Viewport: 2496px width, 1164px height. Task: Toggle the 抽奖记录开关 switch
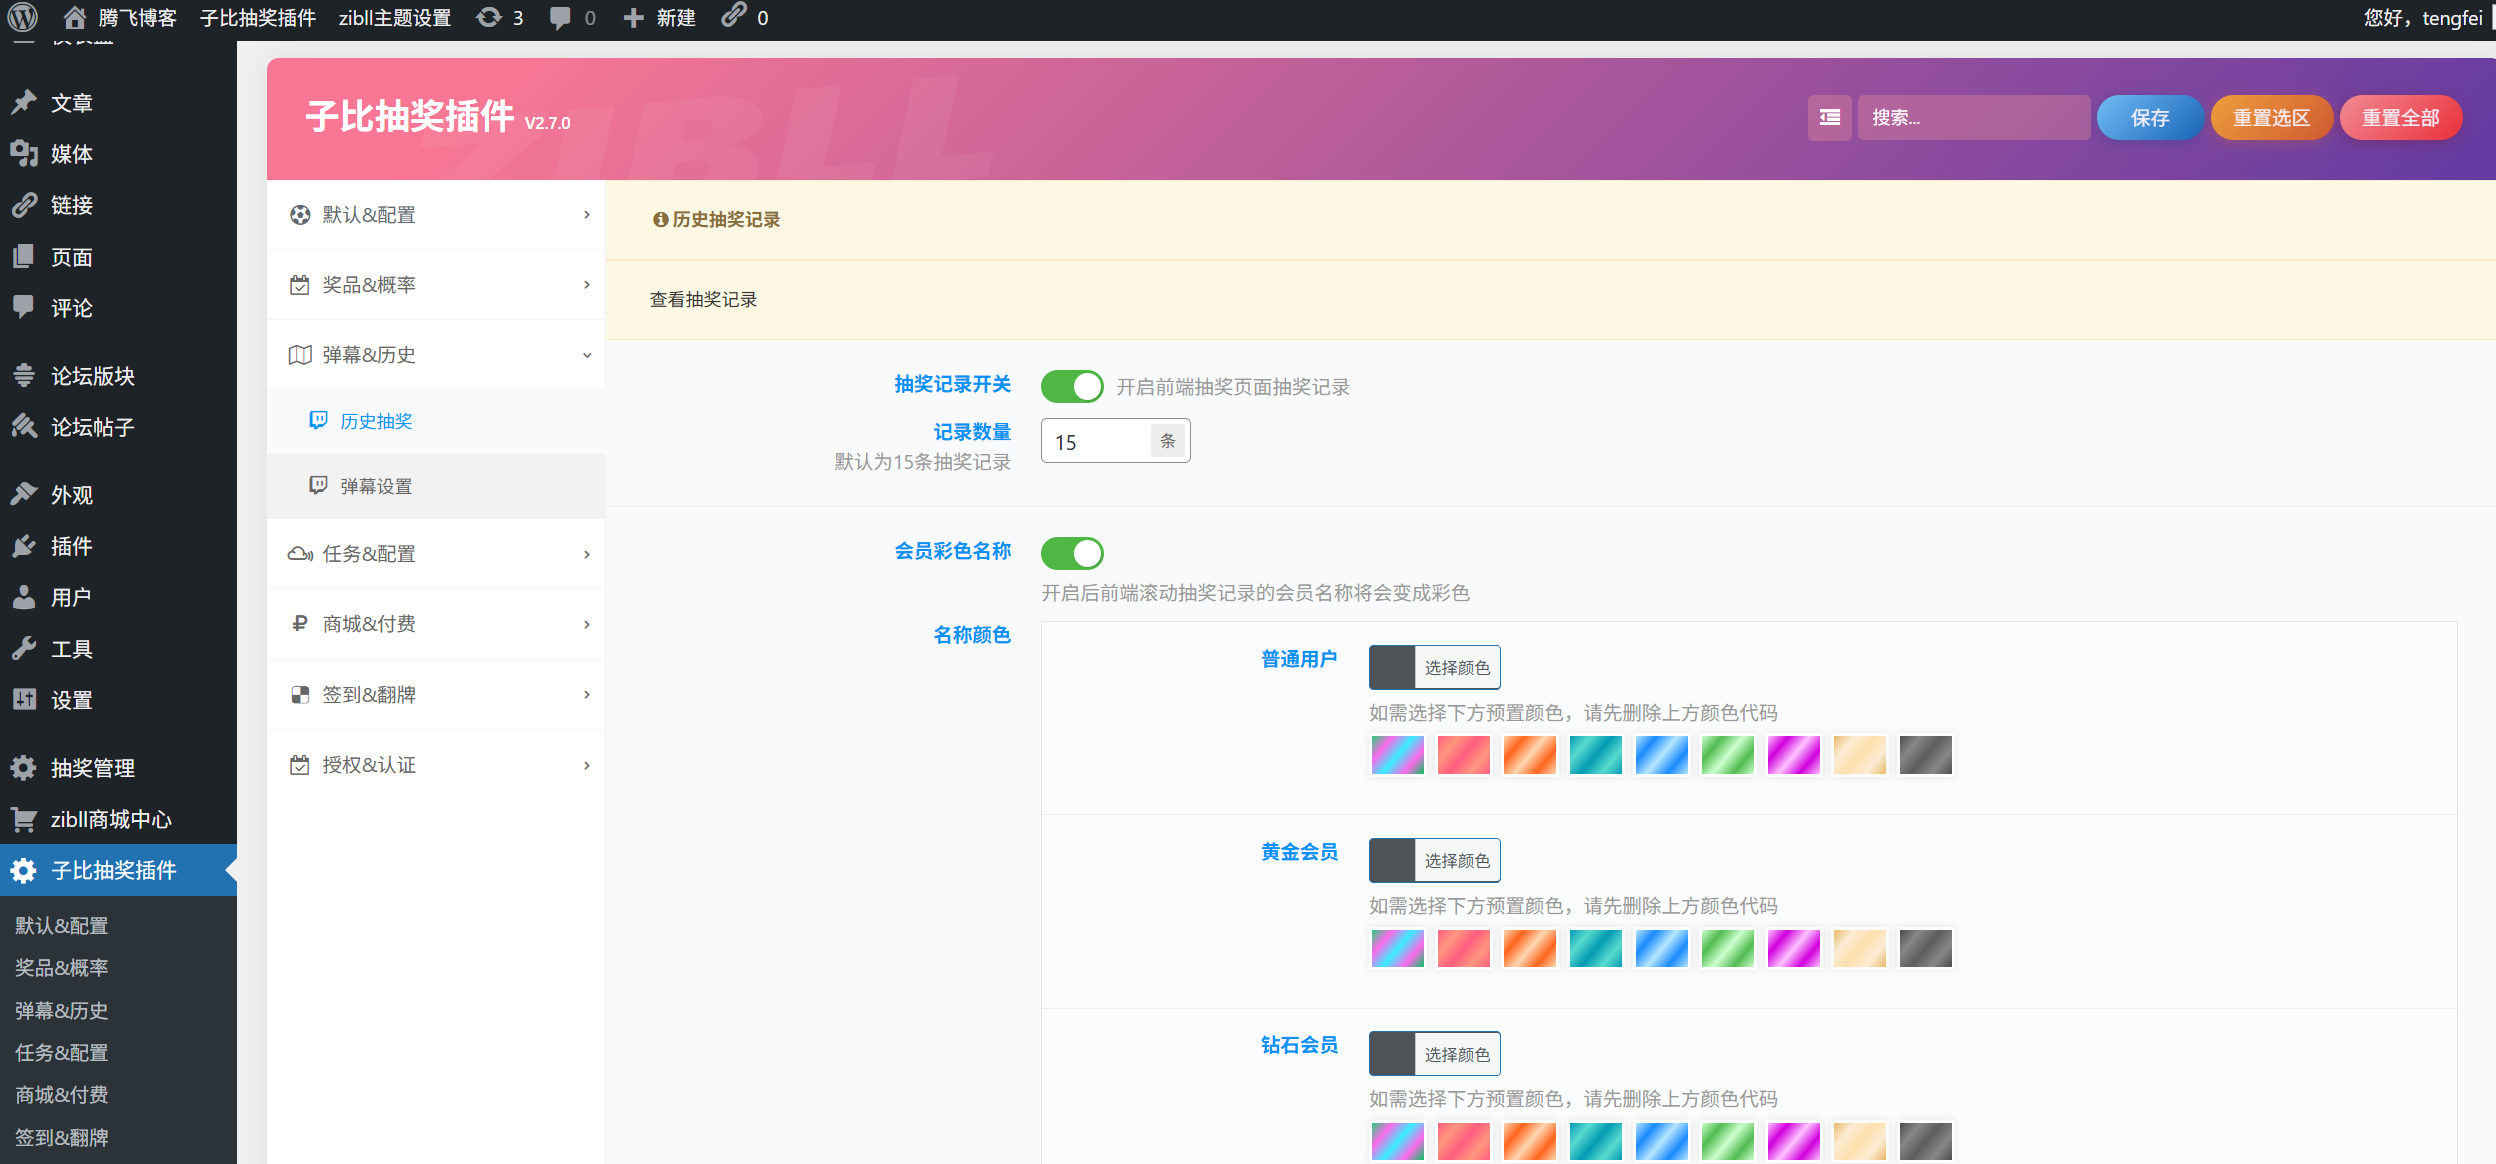(1072, 386)
